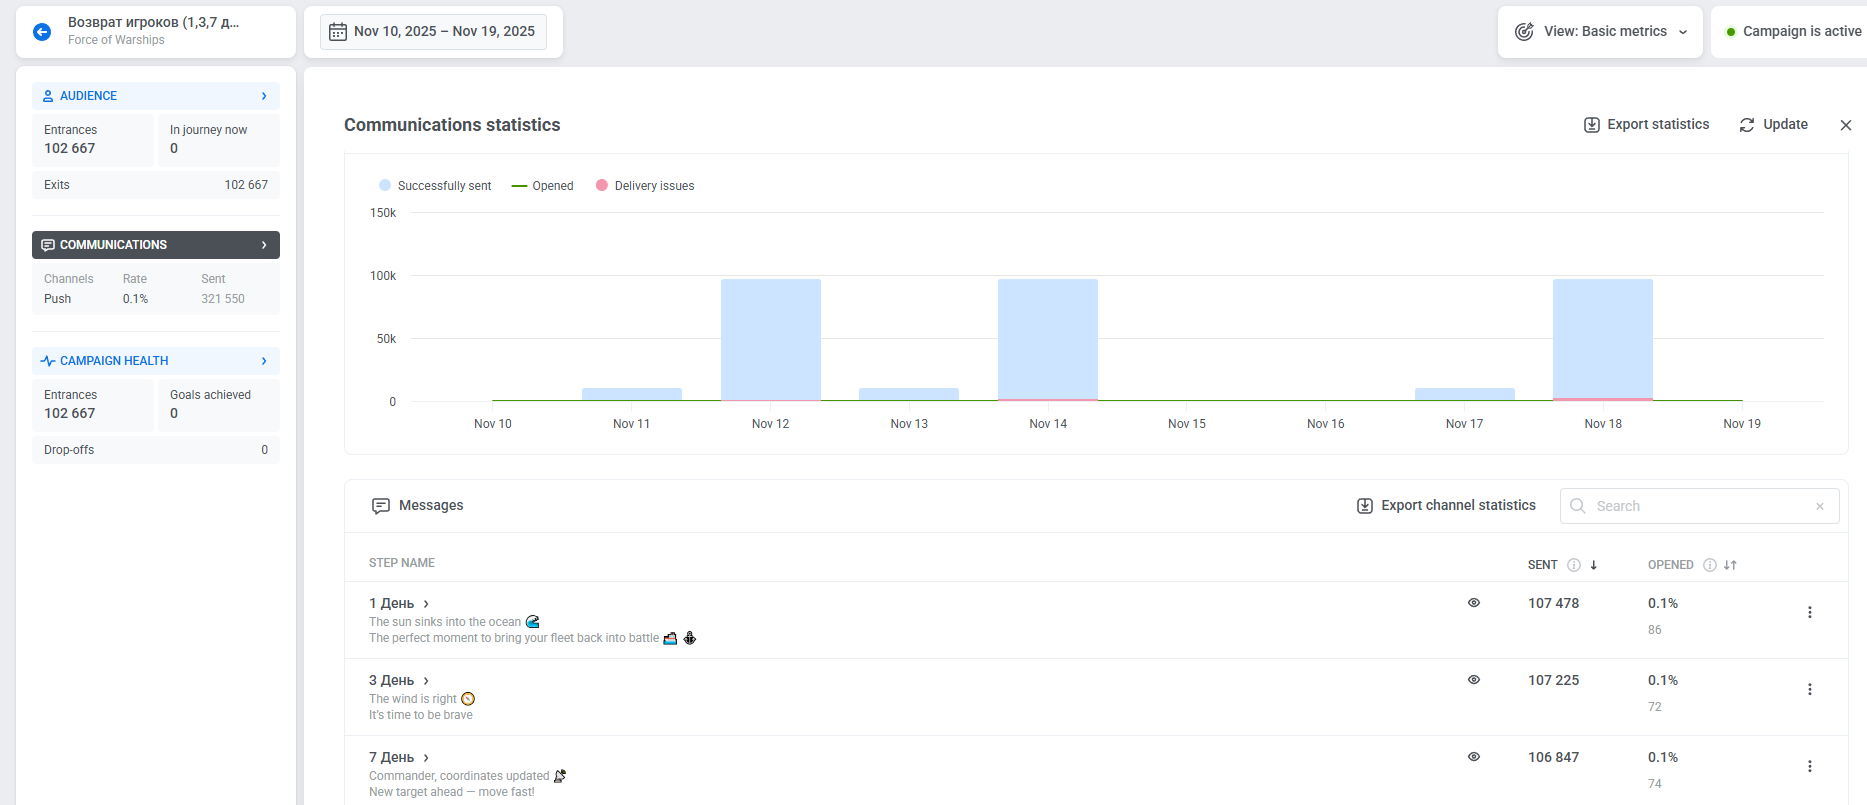
Task: Click the Nov 14 successfully sent bar
Action: [1048, 340]
